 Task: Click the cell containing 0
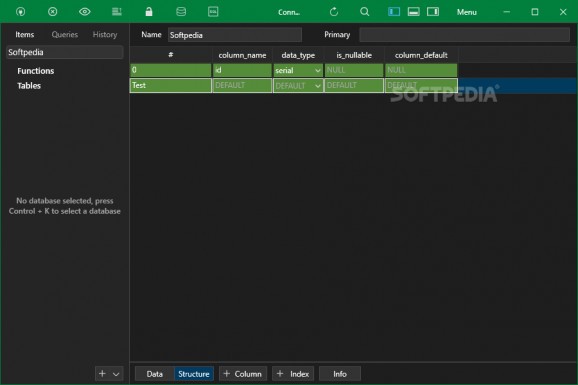[171, 70]
